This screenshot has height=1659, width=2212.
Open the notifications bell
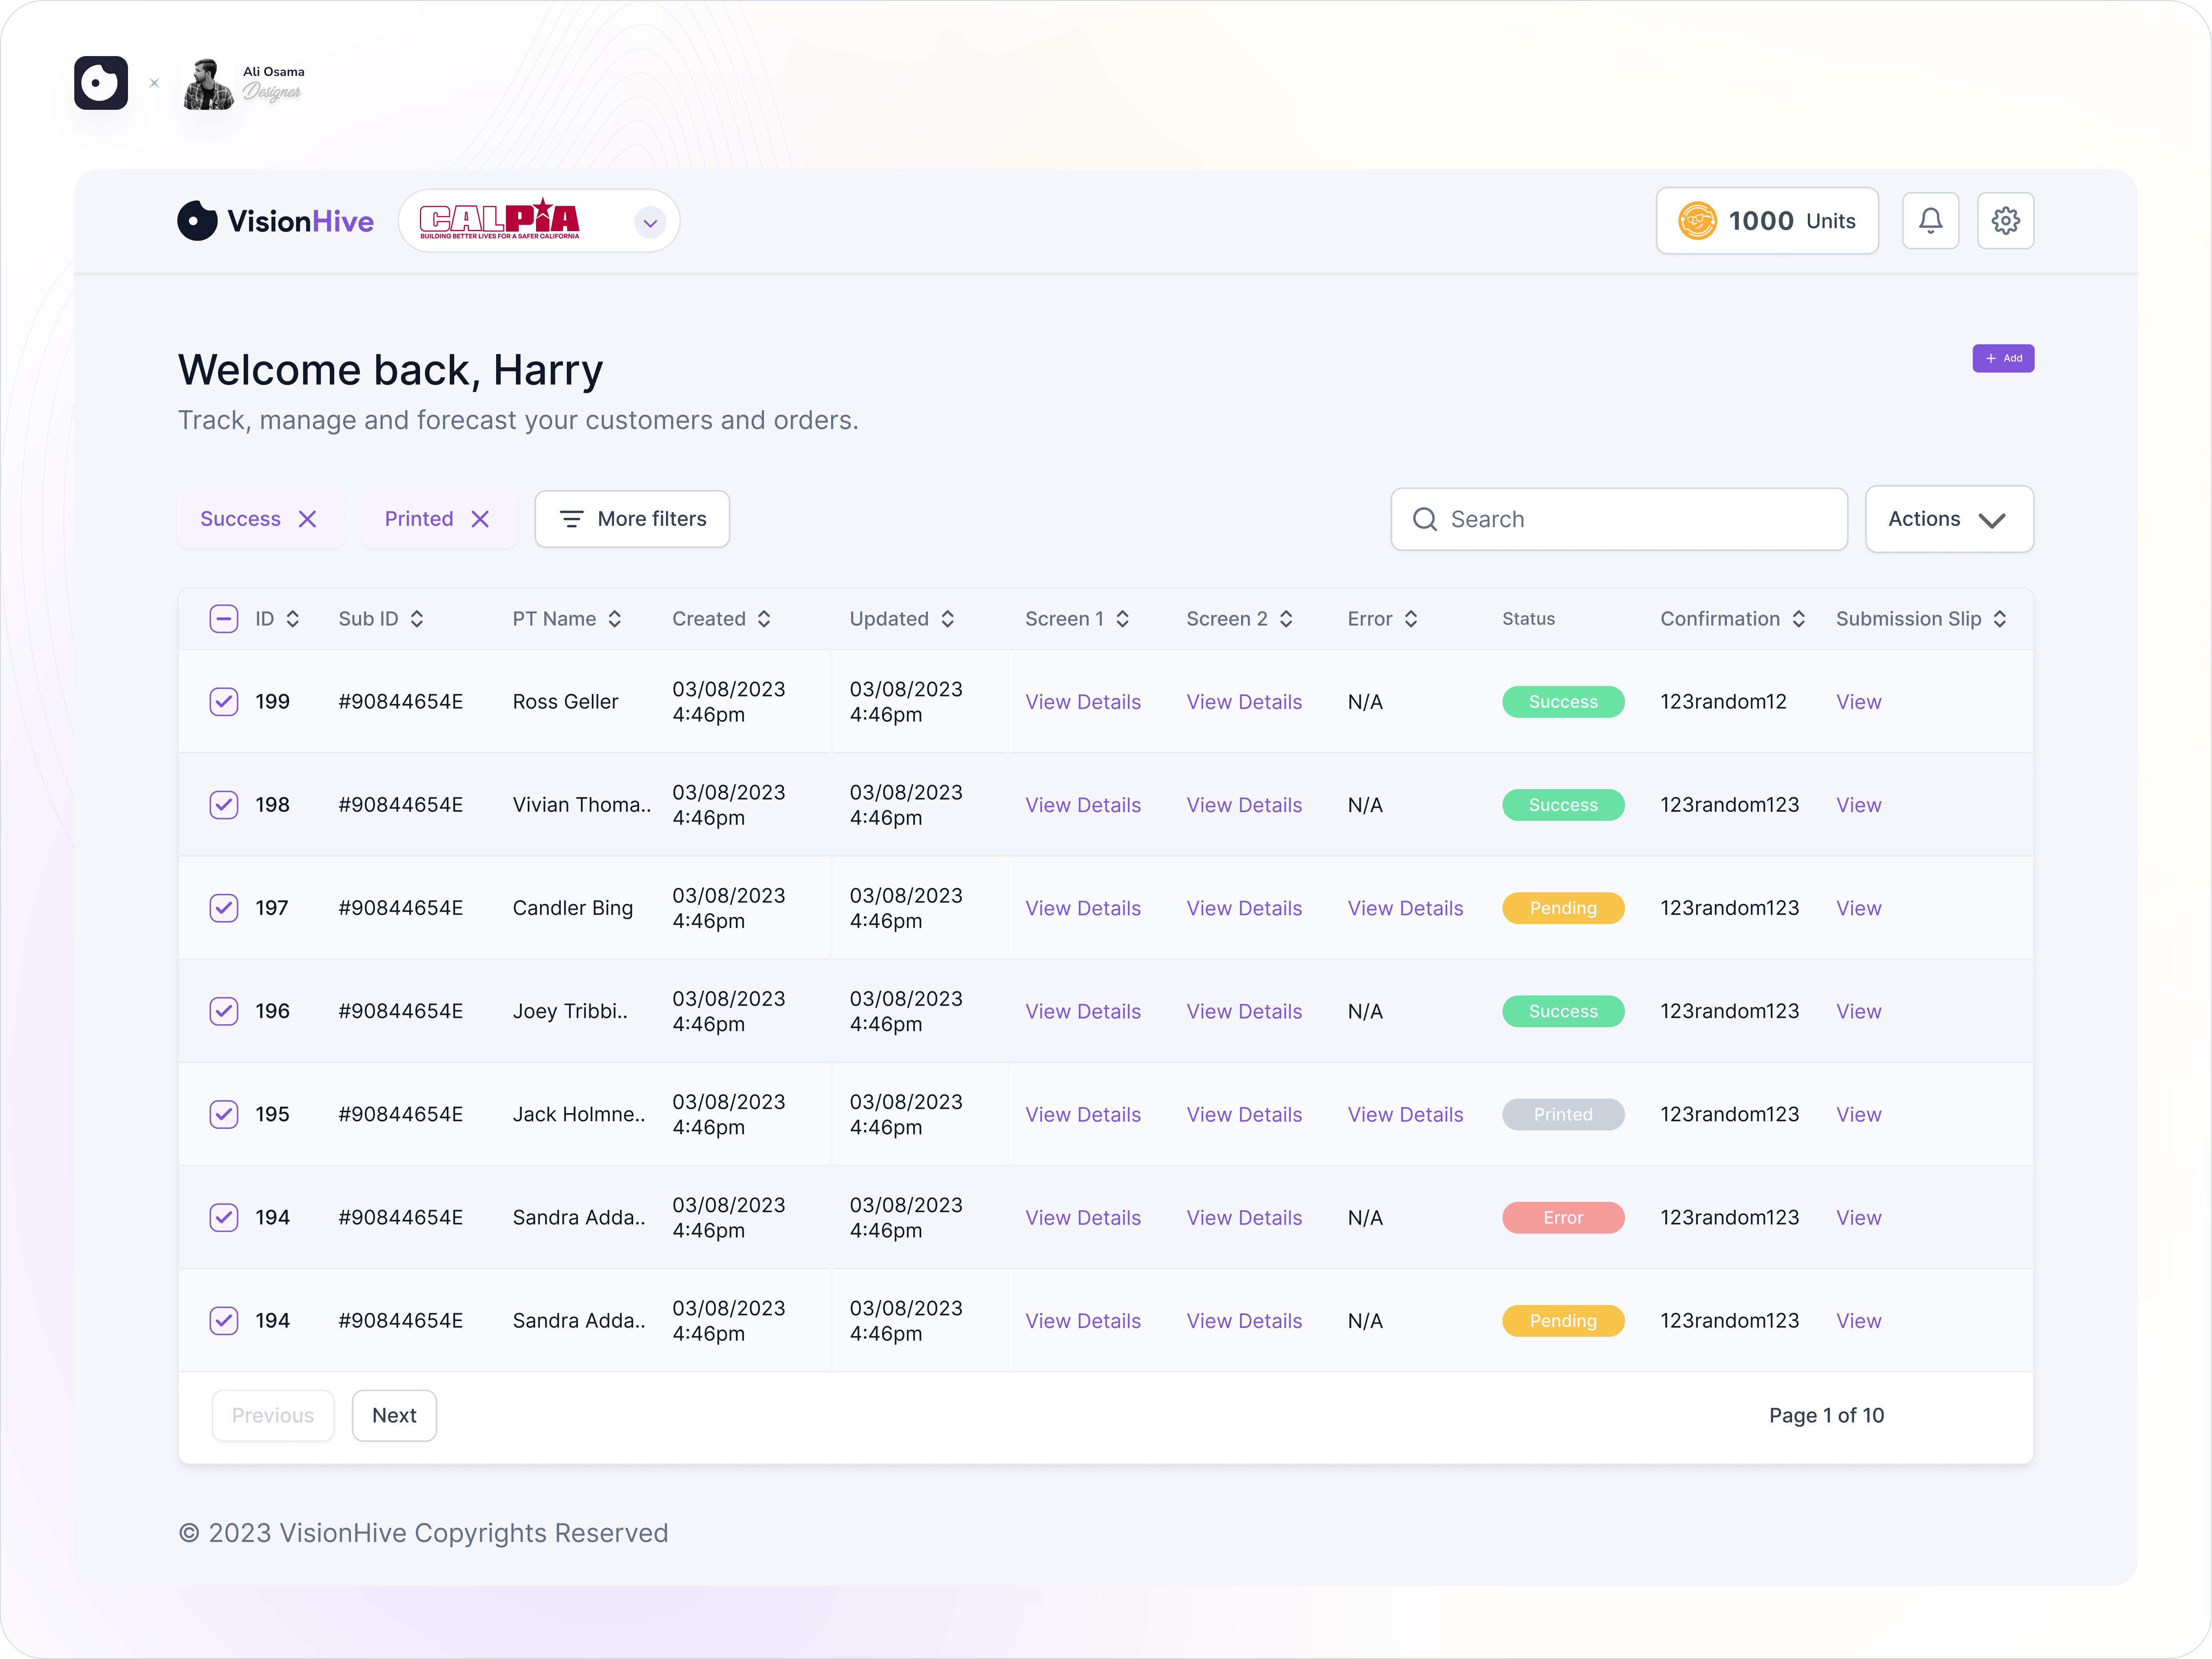coord(1930,220)
